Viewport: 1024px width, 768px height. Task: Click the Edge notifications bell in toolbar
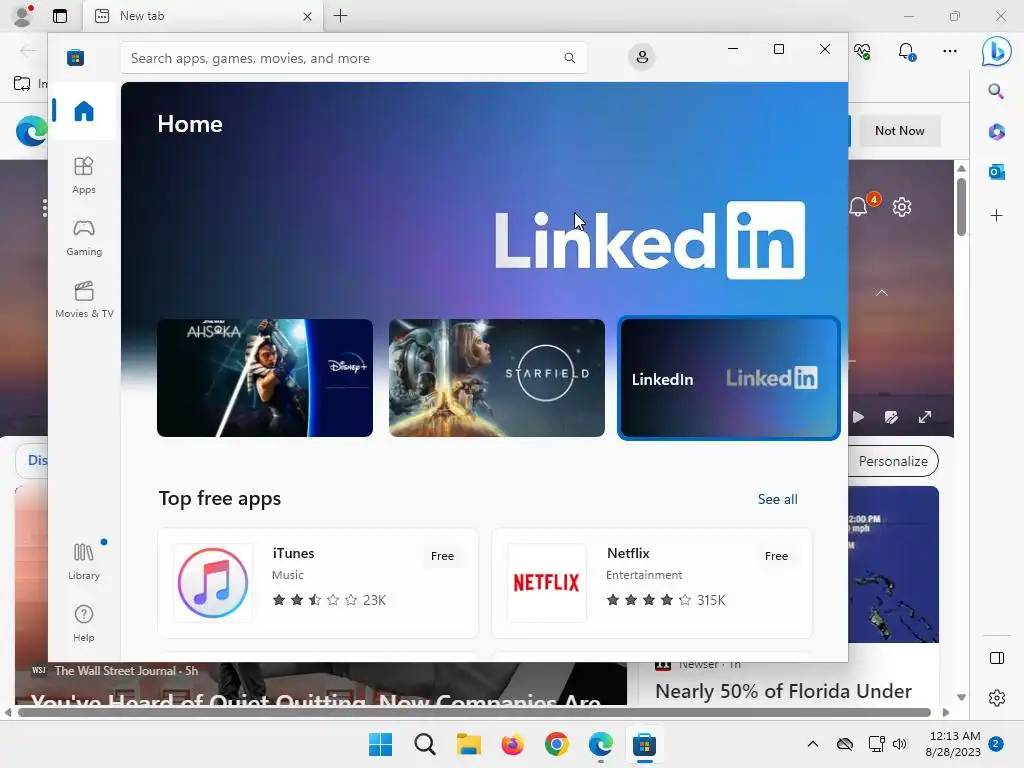[906, 51]
